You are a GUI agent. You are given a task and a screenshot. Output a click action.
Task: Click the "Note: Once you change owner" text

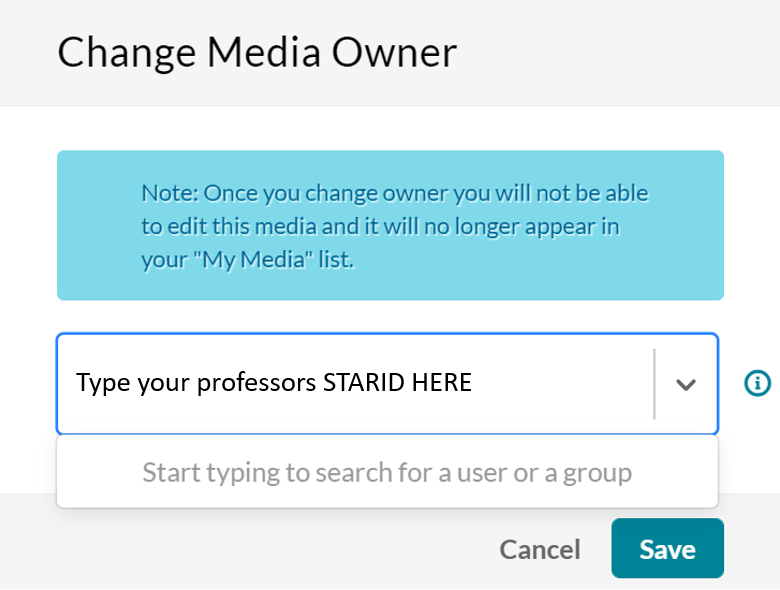click(394, 193)
